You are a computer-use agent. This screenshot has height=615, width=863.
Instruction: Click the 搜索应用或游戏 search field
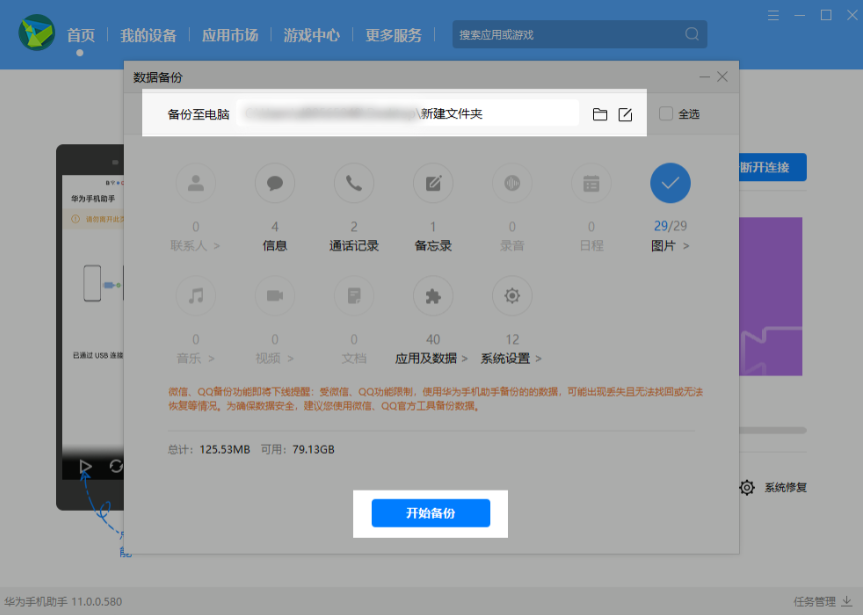pos(580,34)
